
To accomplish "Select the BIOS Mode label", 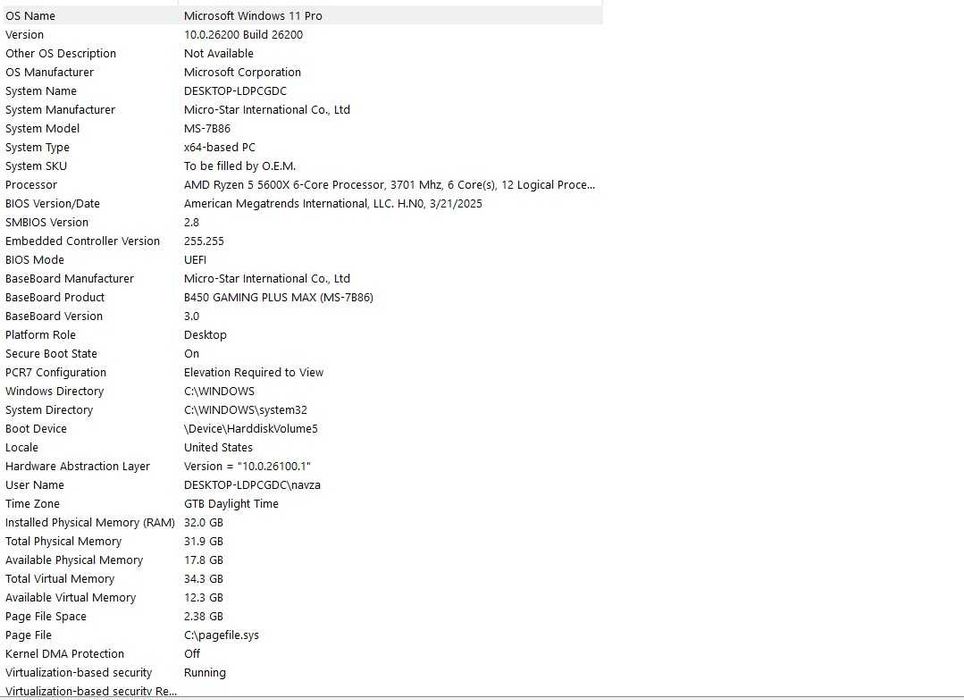I will tap(34, 259).
